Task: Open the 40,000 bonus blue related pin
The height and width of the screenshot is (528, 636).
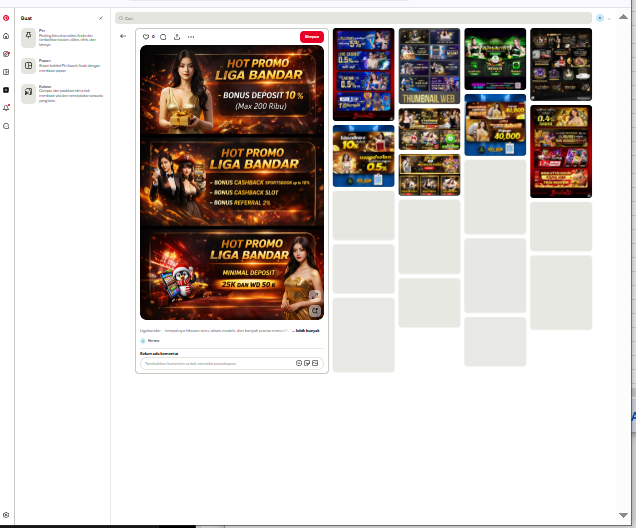Action: click(x=495, y=125)
